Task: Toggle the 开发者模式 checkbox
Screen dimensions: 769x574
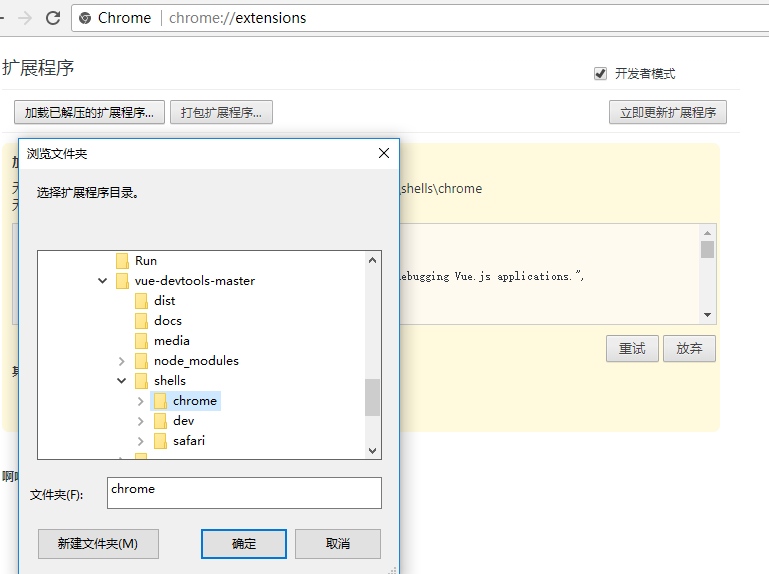Action: point(600,73)
